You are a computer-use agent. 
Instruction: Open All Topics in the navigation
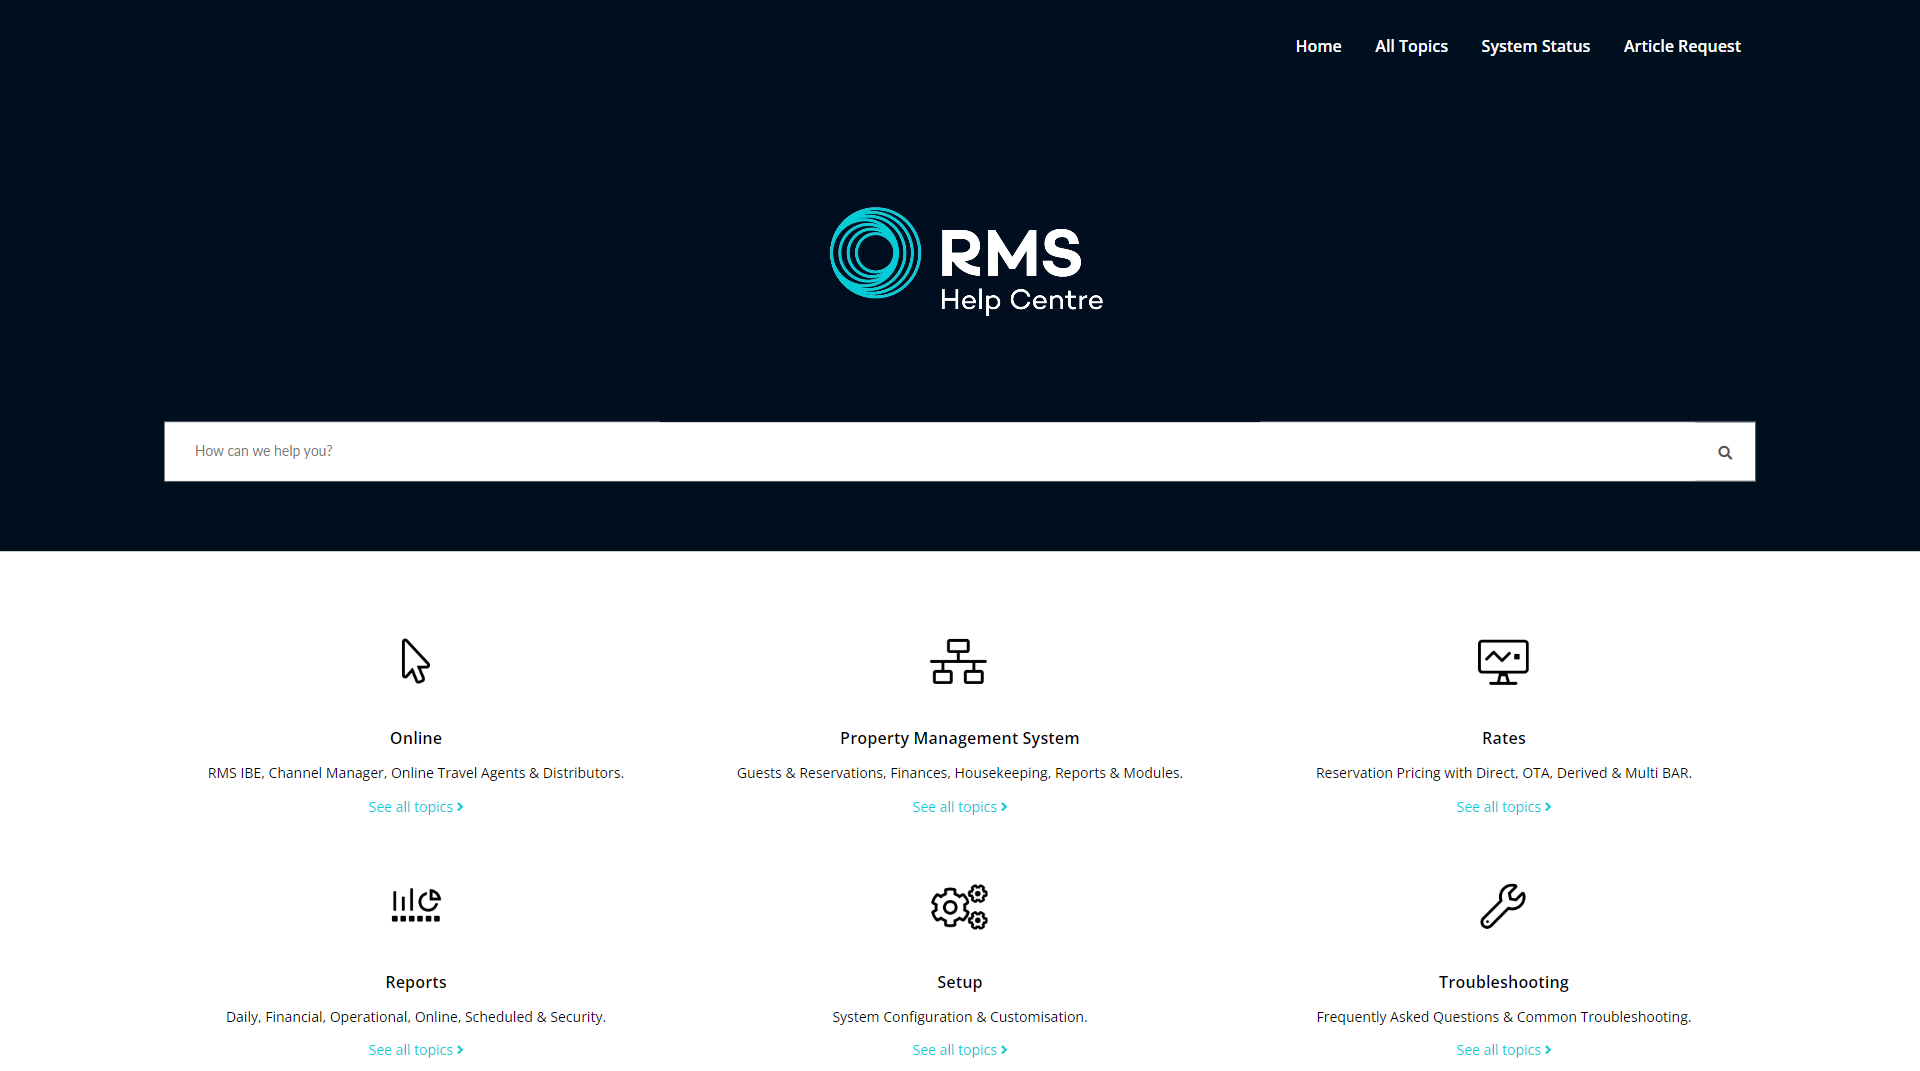pyautogui.click(x=1411, y=46)
